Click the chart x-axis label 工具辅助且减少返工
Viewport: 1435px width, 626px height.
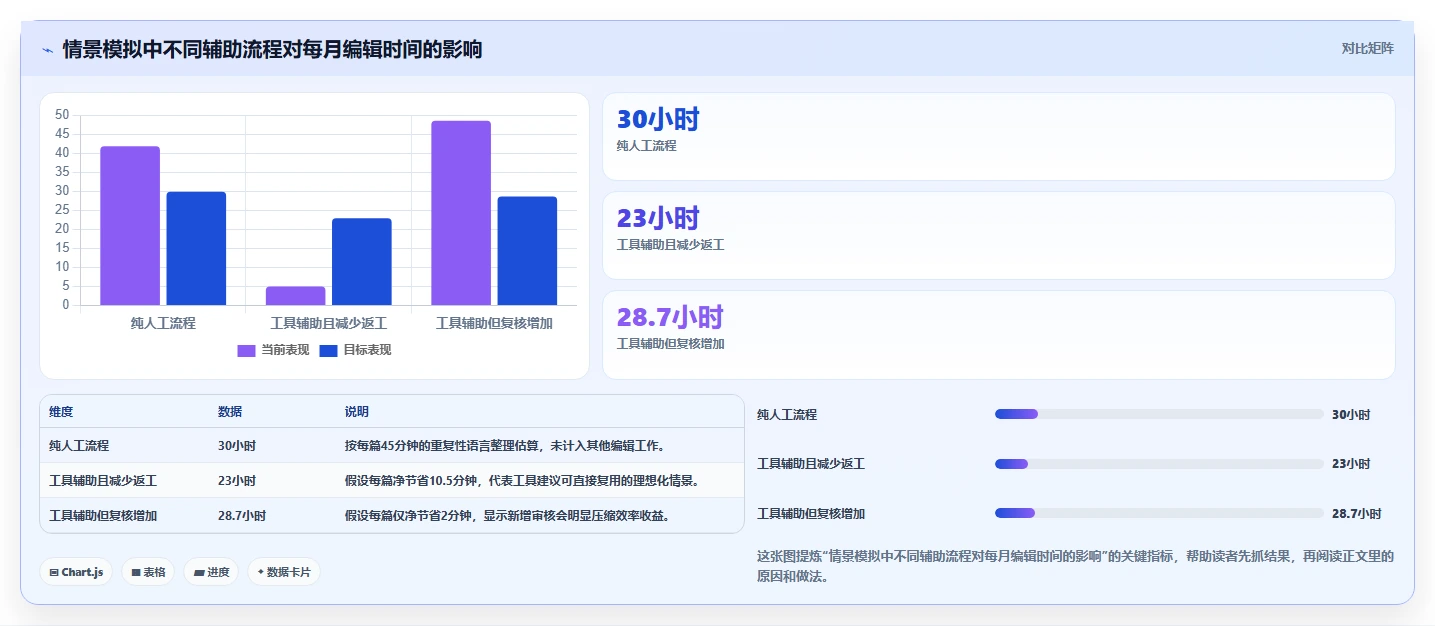click(329, 323)
